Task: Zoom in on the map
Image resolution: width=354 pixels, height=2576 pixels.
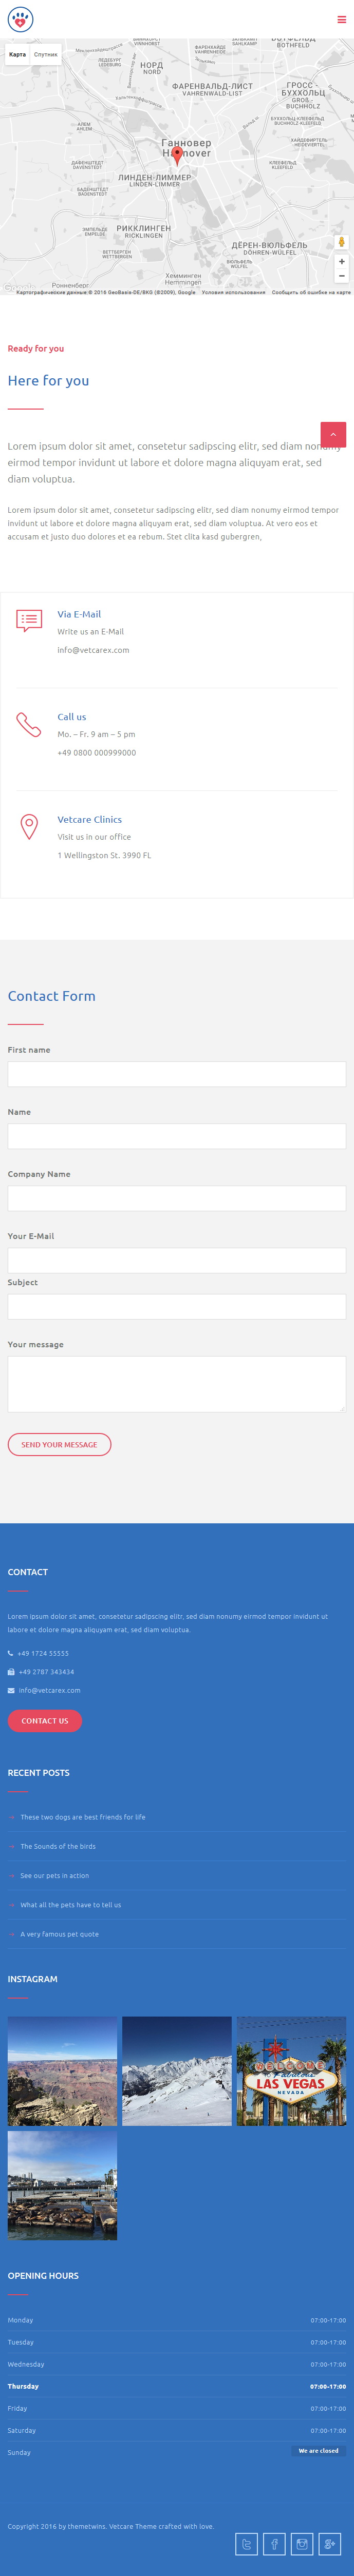Action: coord(341,262)
